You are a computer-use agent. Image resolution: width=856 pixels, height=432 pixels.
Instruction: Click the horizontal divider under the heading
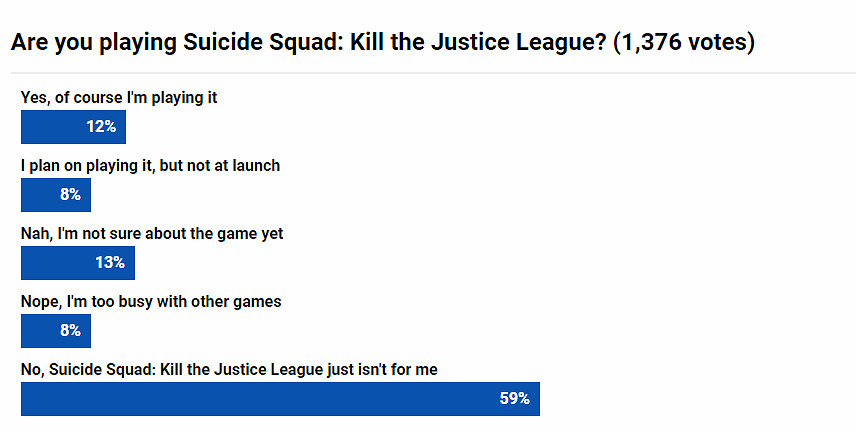pos(428,73)
